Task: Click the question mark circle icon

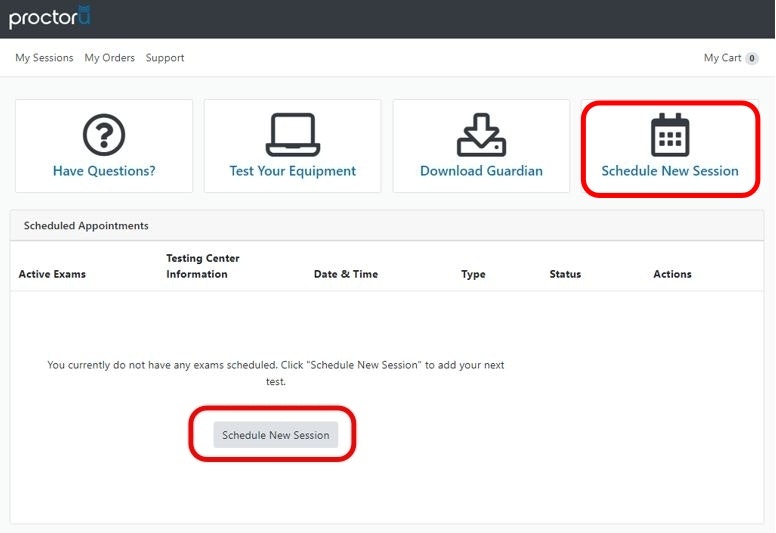Action: click(x=104, y=135)
